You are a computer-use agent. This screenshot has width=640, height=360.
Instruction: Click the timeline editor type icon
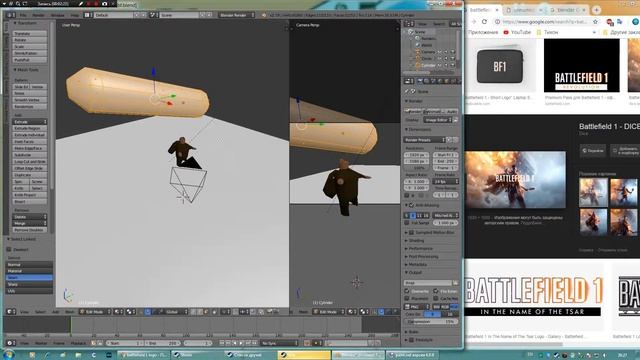tap(11, 343)
